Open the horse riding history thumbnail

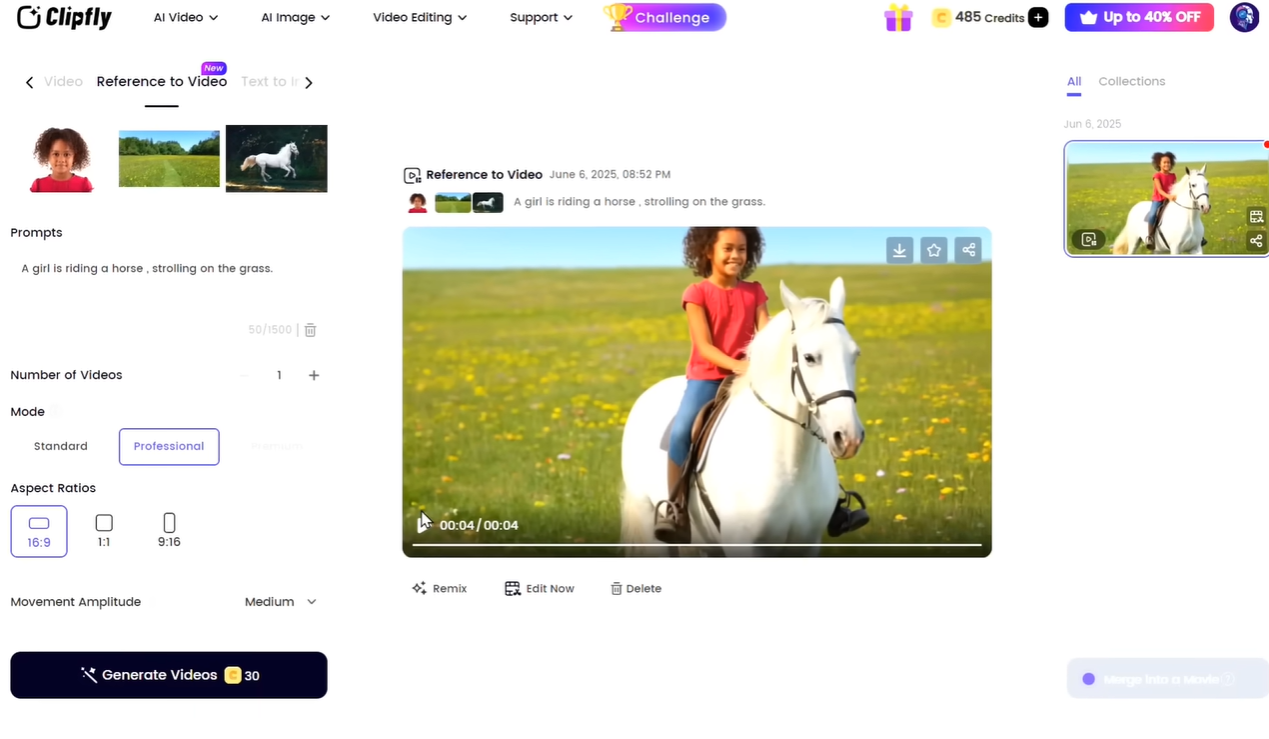pyautogui.click(x=1166, y=199)
